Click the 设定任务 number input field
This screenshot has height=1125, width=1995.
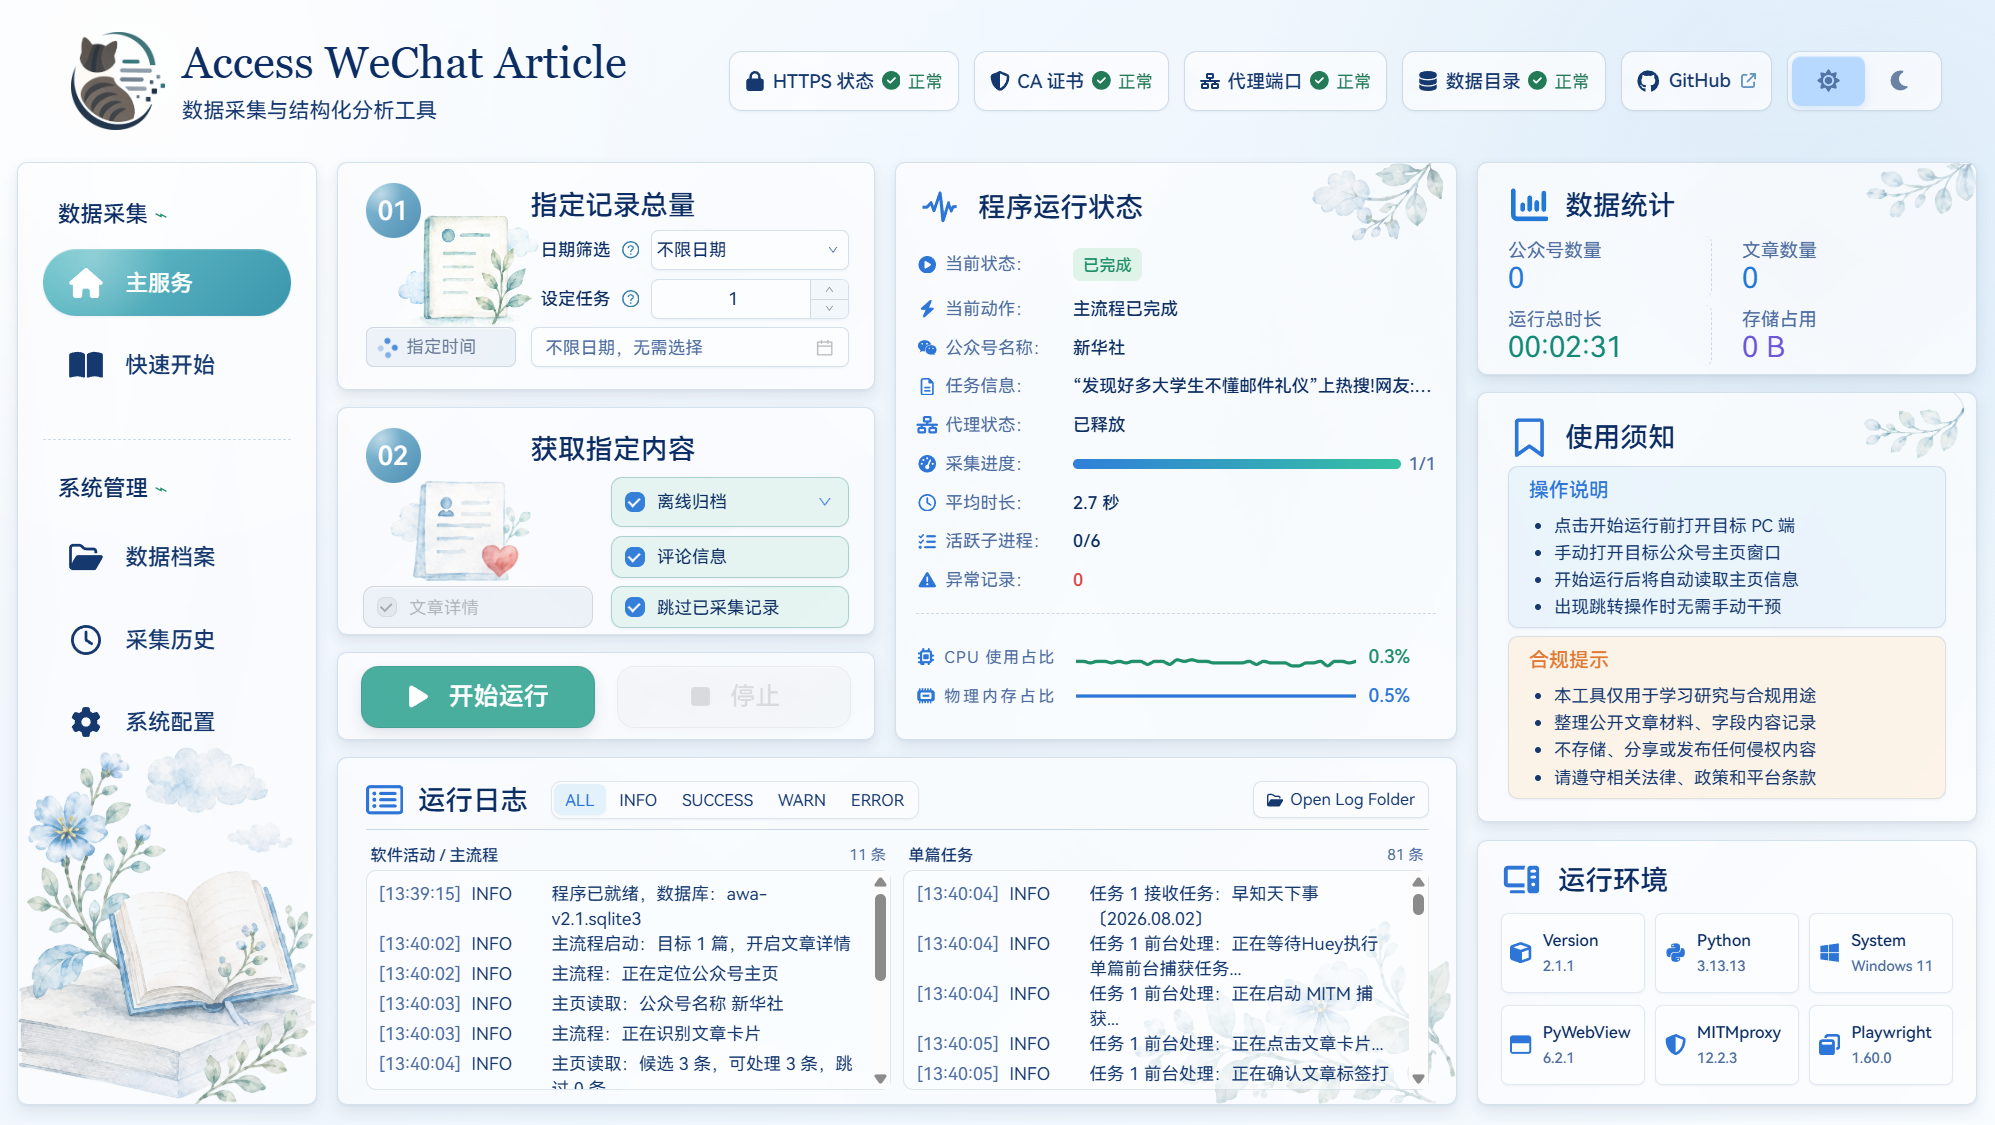tap(731, 299)
